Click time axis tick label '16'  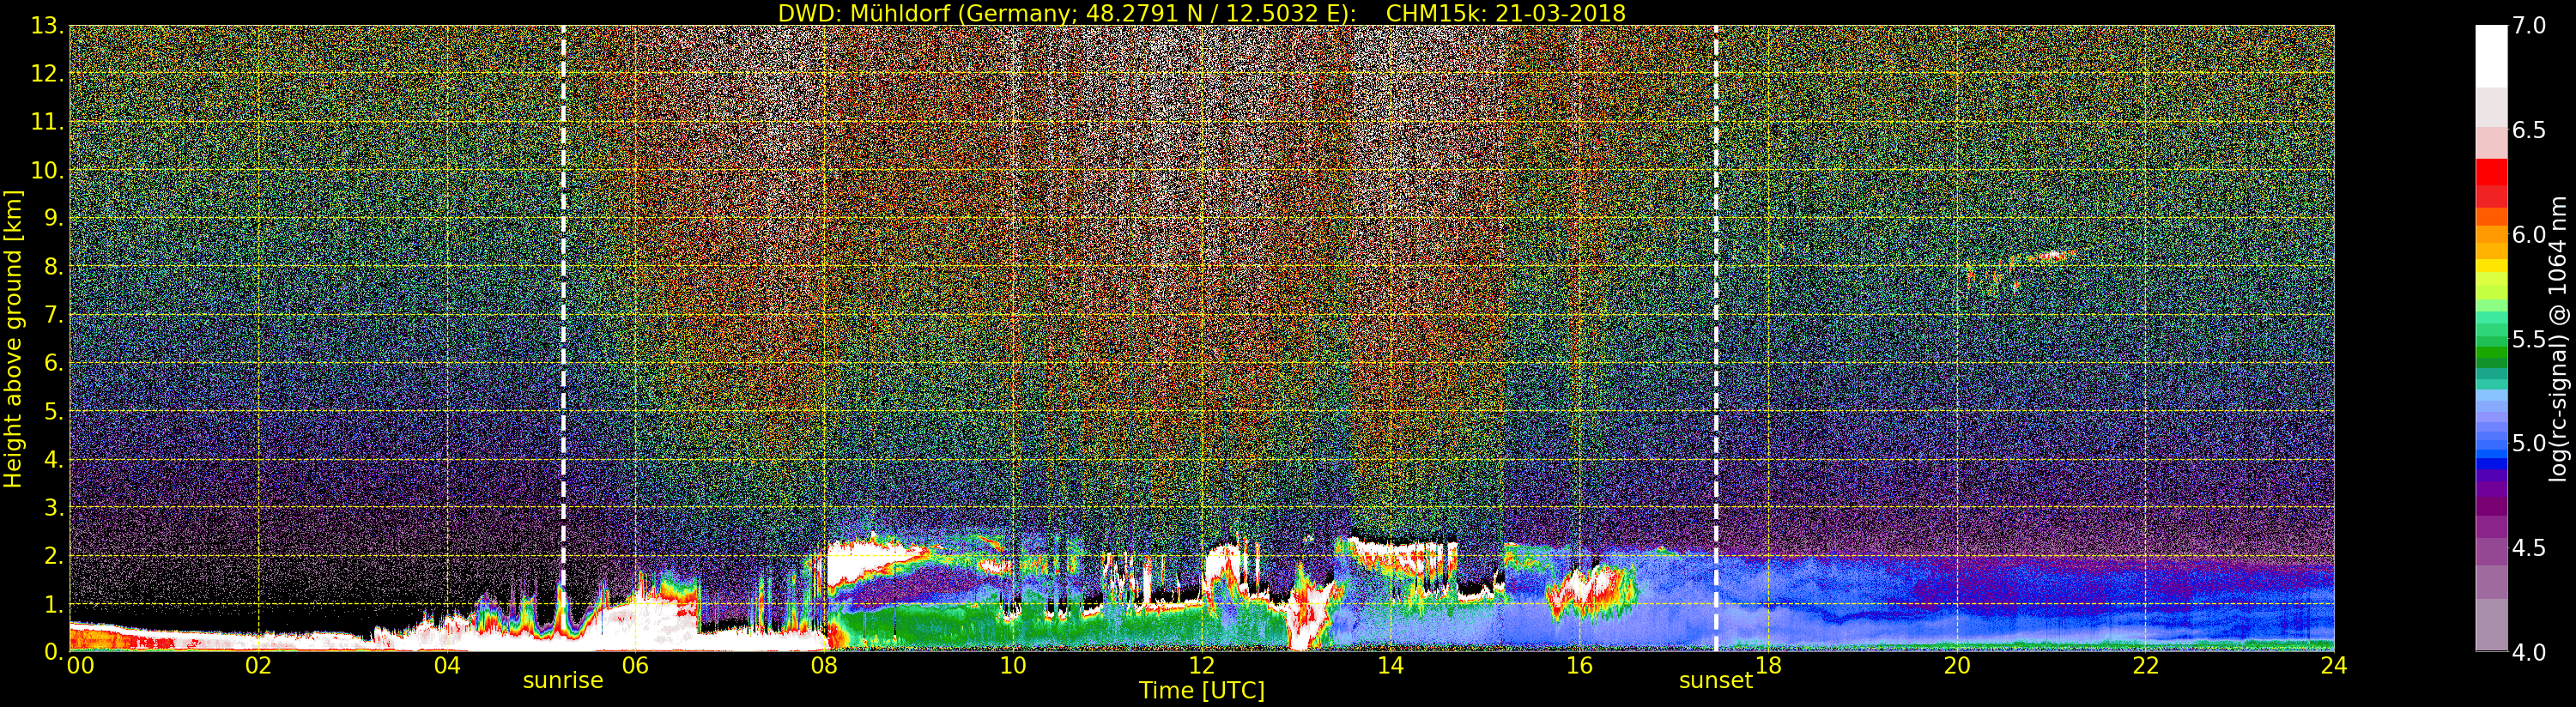click(x=1579, y=666)
